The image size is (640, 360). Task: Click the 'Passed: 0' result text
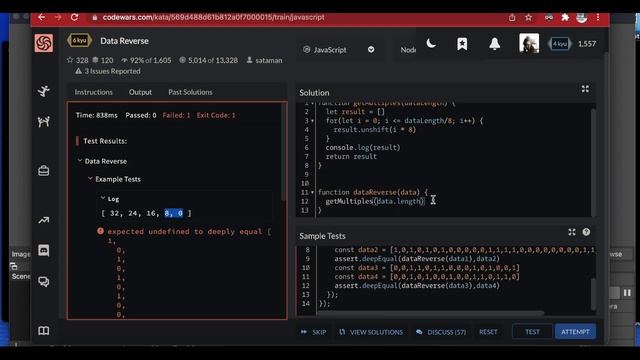tap(141, 116)
